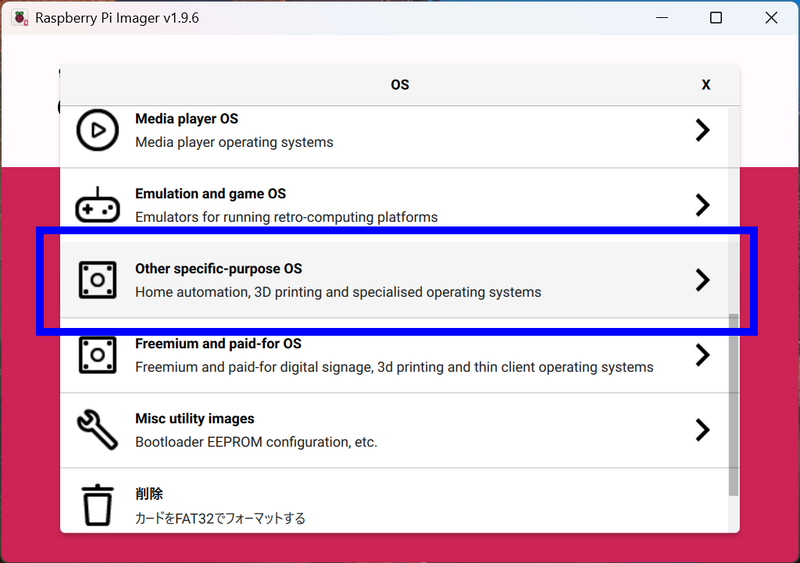This screenshot has height=563, width=800.
Task: Select the Emulation and game OS title
Action: 211,194
